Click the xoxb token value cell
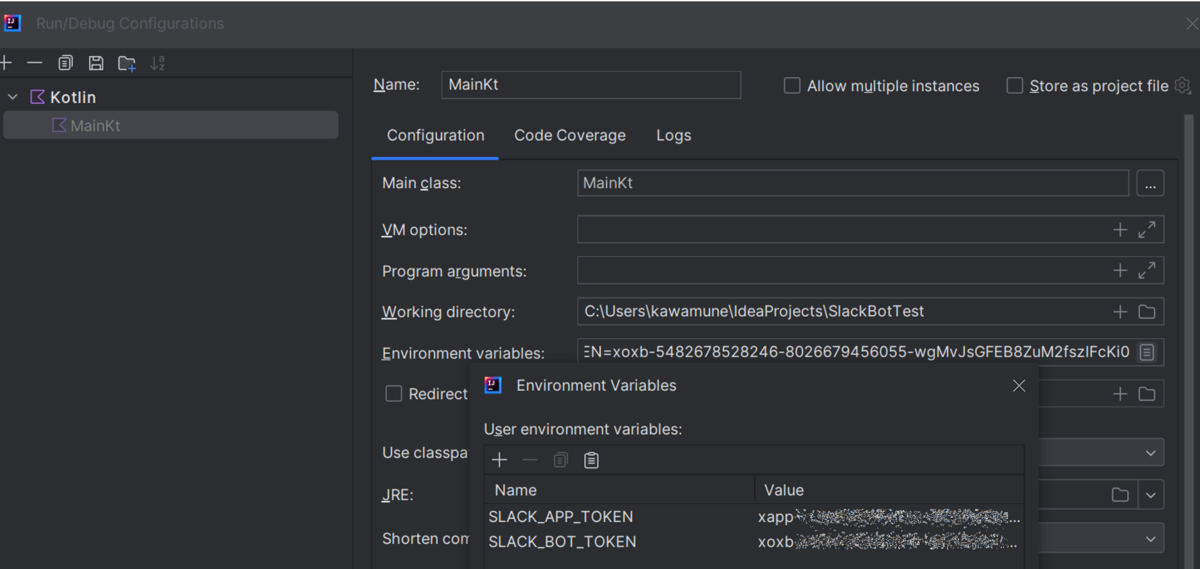1200x569 pixels. click(889, 542)
